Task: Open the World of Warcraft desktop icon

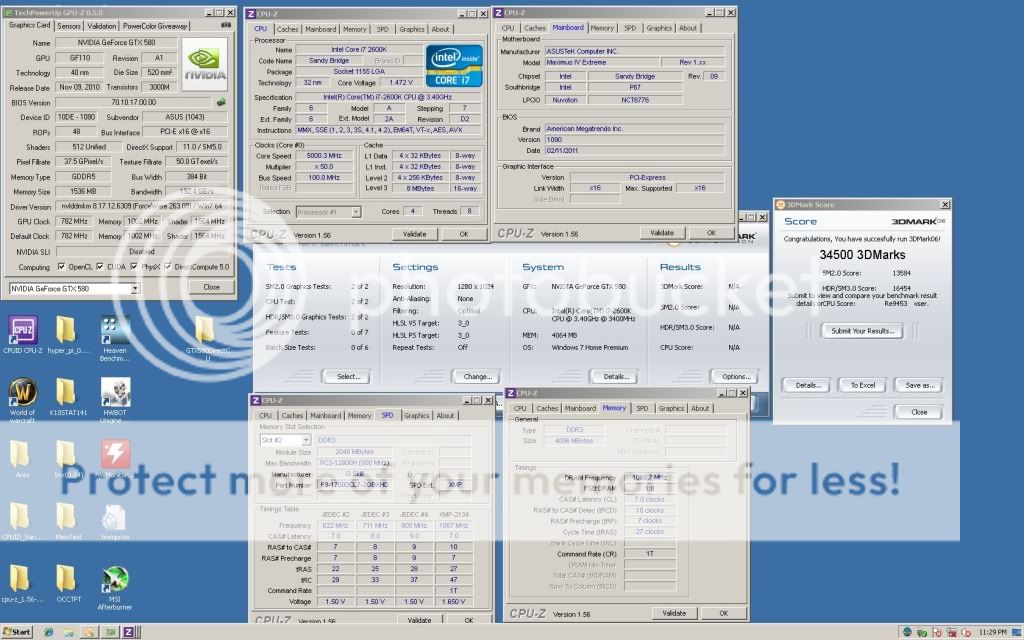Action: [x=22, y=392]
